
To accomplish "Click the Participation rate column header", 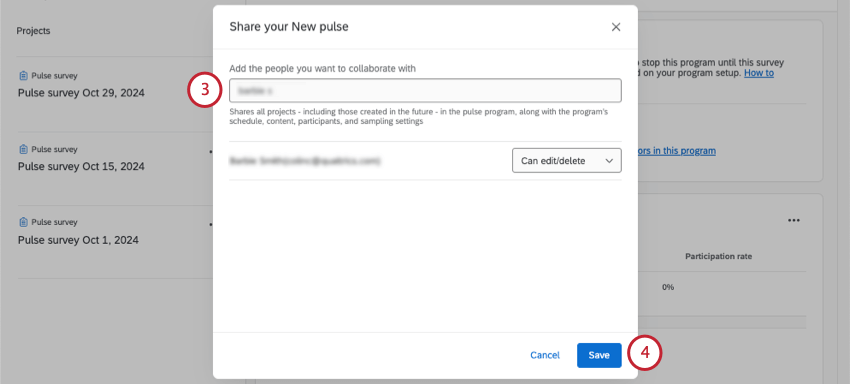I will click(x=718, y=256).
